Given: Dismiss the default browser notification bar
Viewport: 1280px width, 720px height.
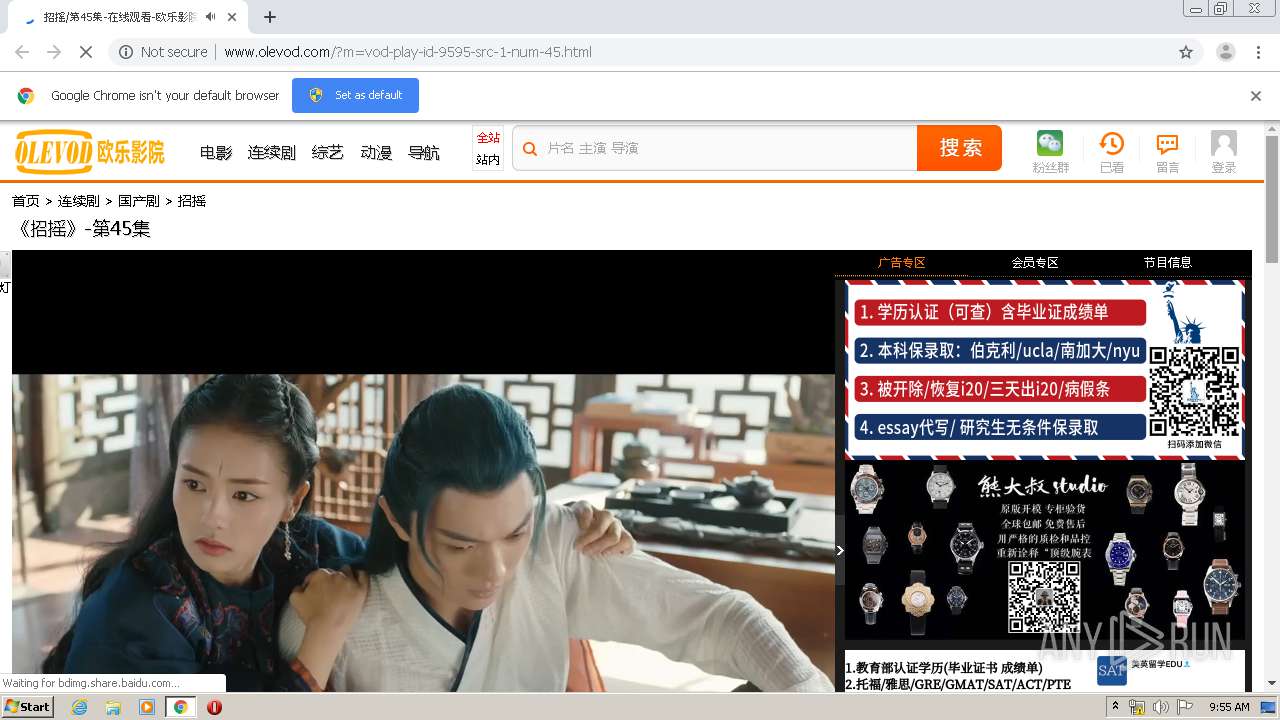Looking at the screenshot, I should (x=1256, y=96).
